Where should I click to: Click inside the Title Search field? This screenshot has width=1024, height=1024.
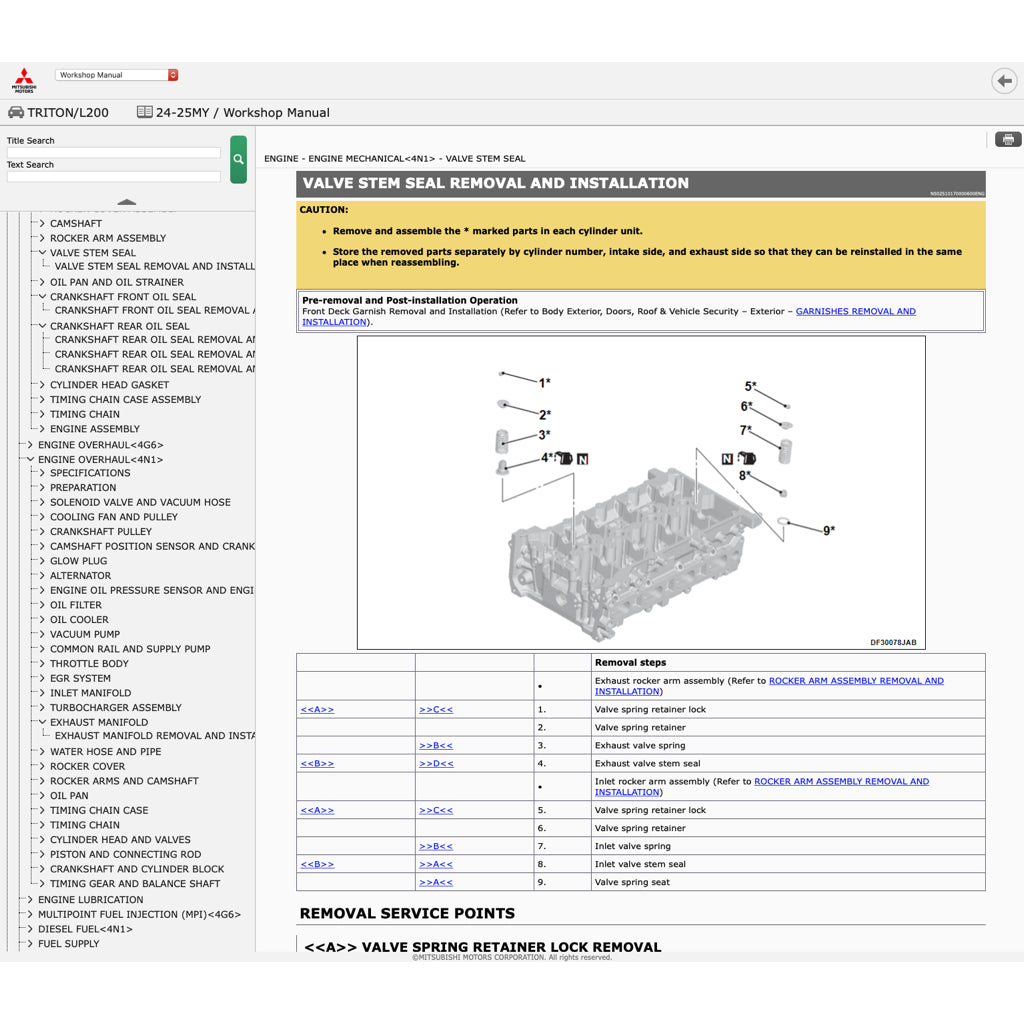pos(112,152)
